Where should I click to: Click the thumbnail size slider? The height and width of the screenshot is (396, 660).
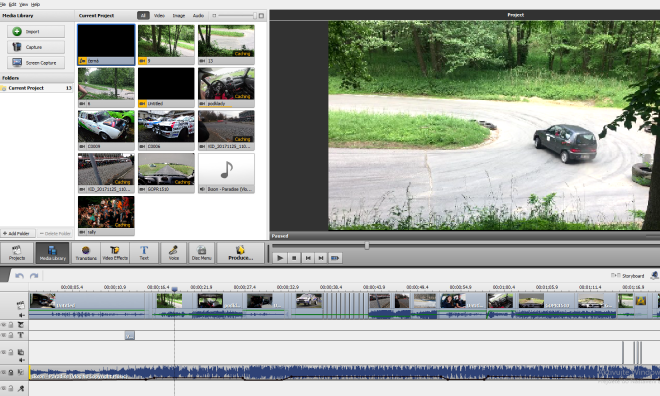coord(237,16)
